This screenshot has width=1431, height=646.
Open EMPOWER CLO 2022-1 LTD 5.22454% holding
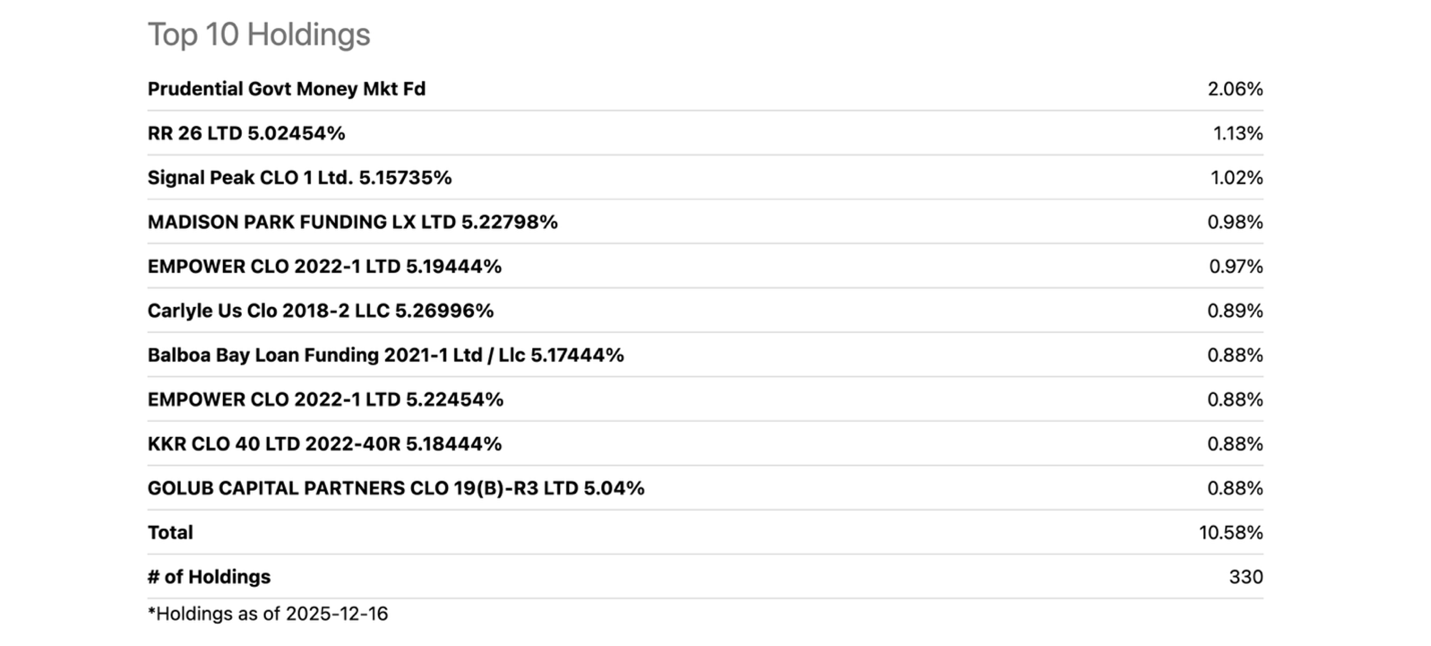(x=325, y=399)
